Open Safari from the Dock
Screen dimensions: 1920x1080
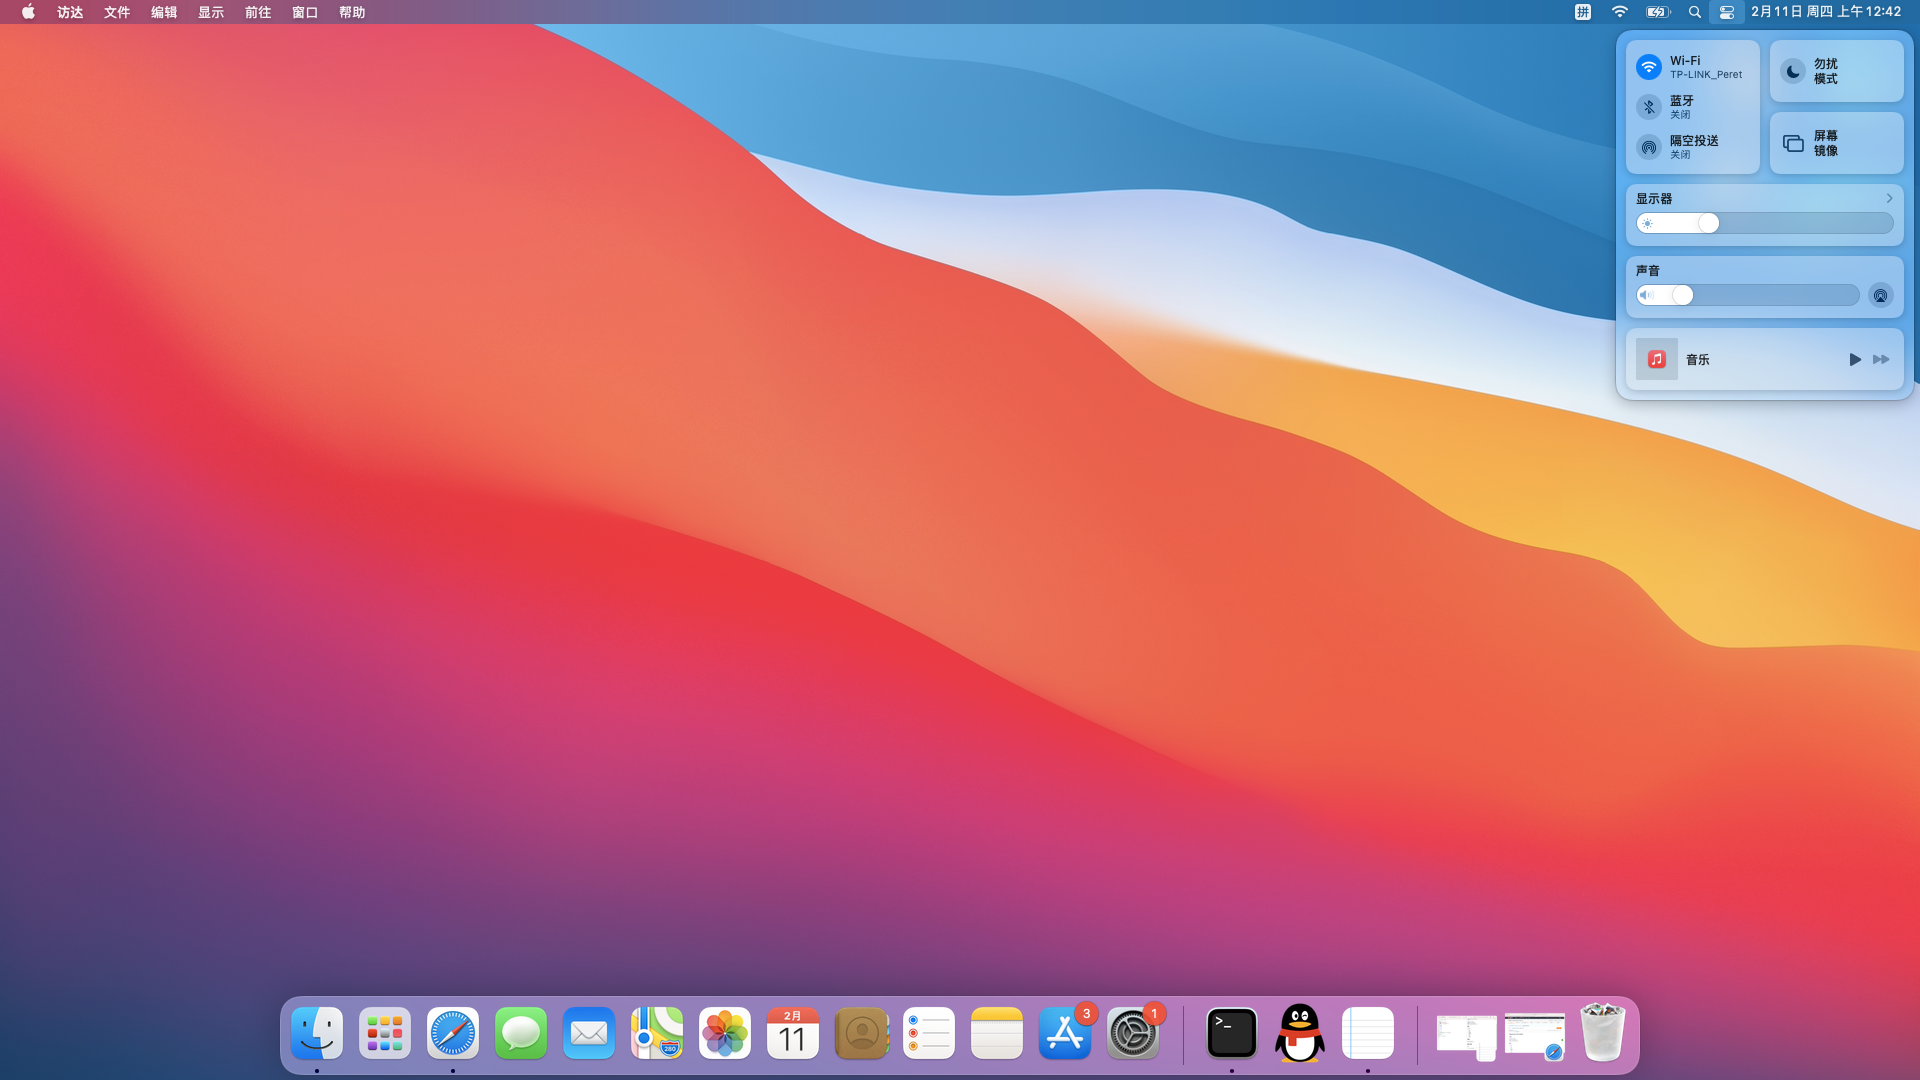452,1033
